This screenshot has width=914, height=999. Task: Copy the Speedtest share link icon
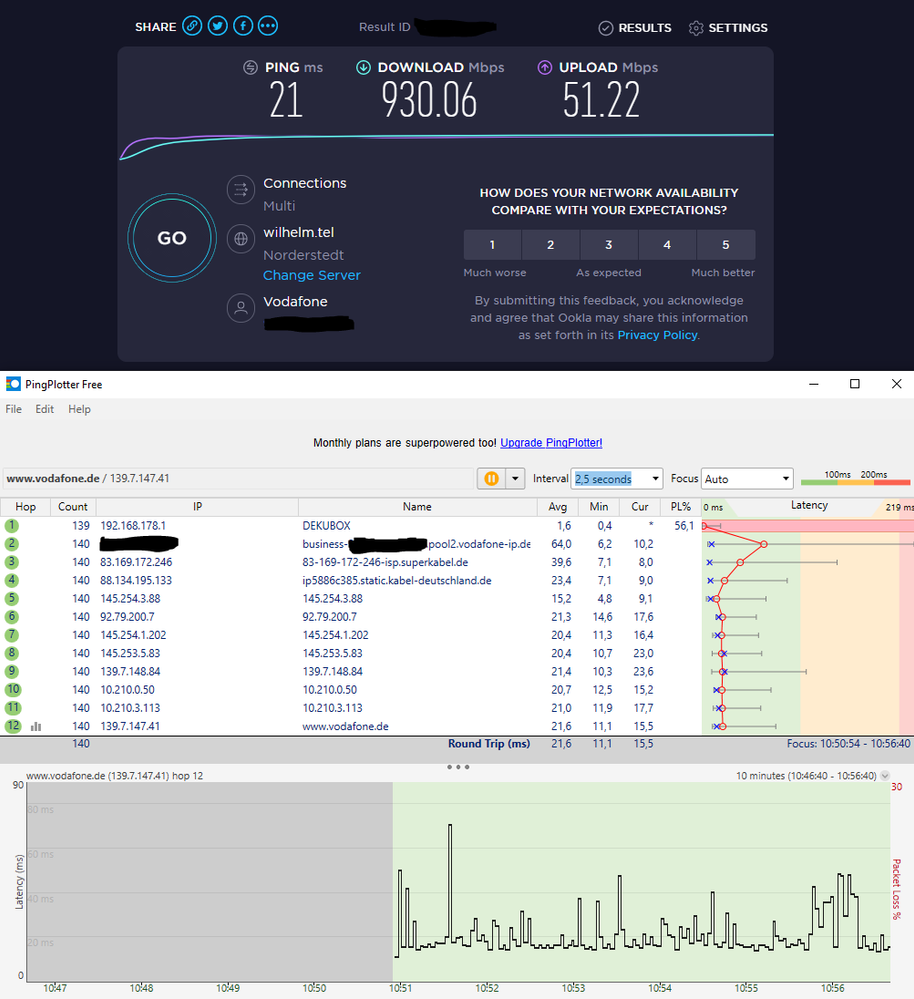point(192,26)
